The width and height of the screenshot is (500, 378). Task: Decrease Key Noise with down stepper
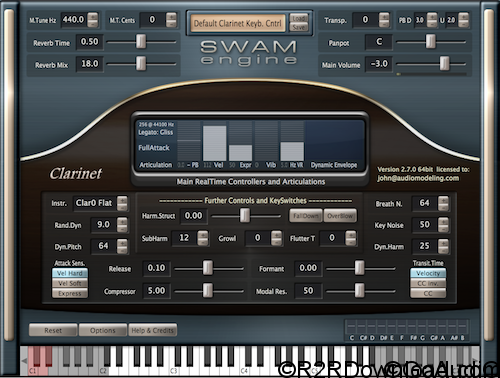pyautogui.click(x=443, y=228)
